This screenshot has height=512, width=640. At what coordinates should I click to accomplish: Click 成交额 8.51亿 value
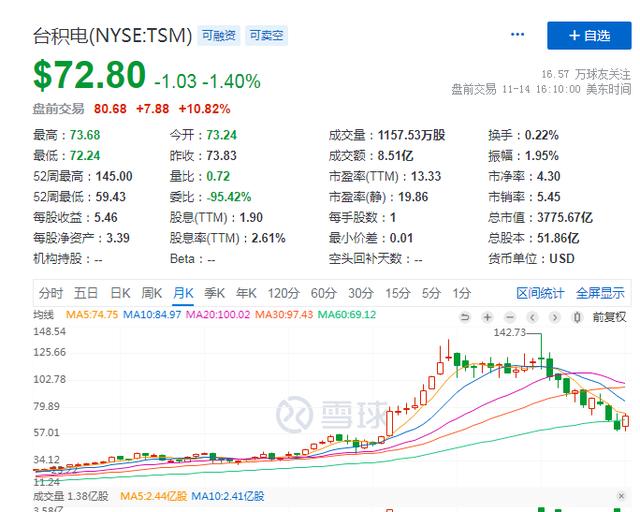tap(396, 156)
